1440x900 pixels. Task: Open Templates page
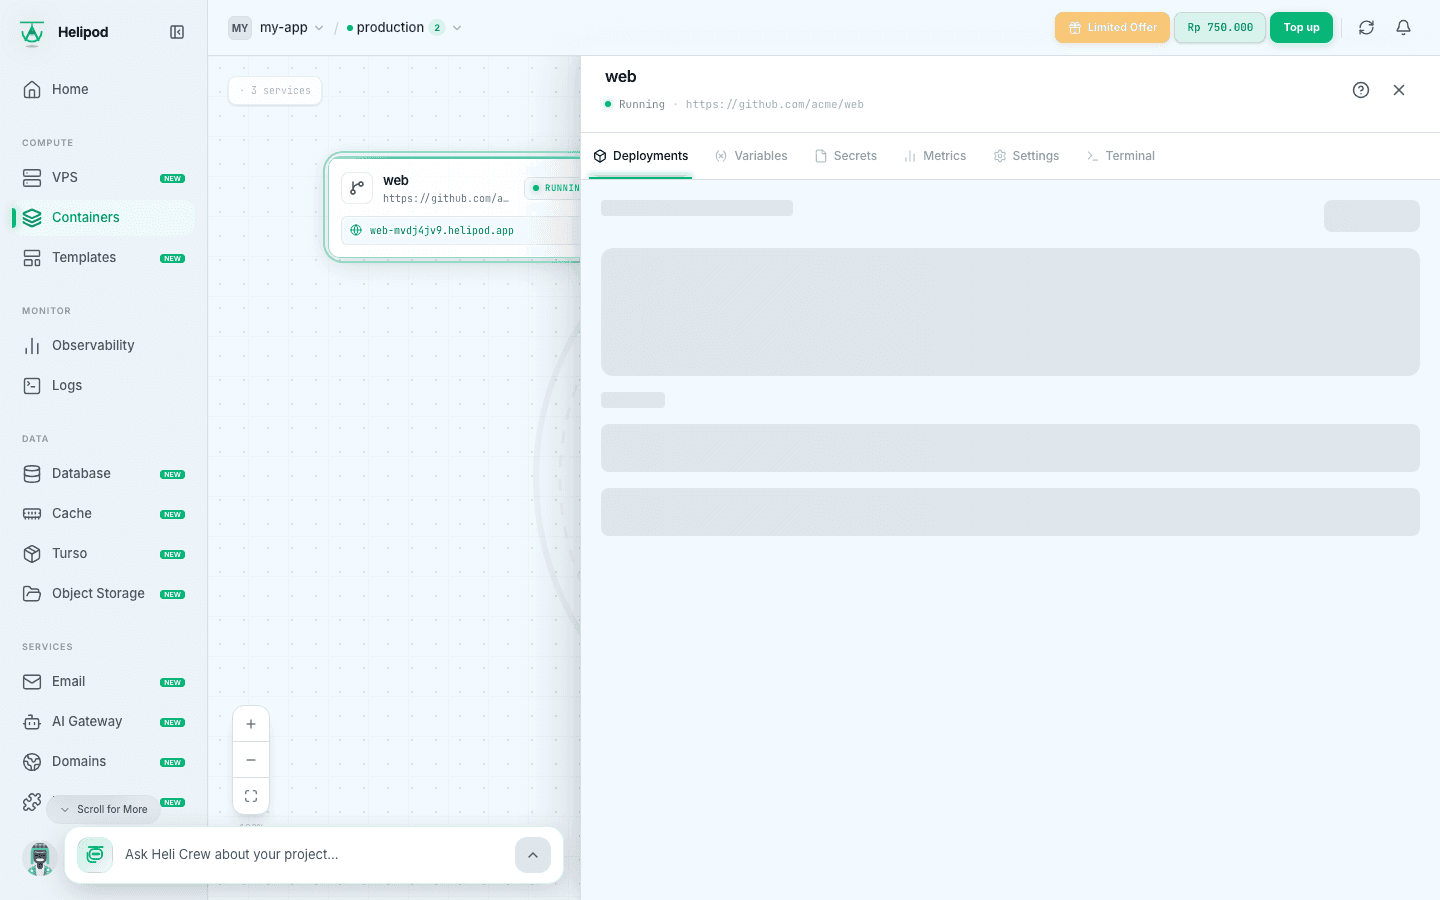(103, 257)
